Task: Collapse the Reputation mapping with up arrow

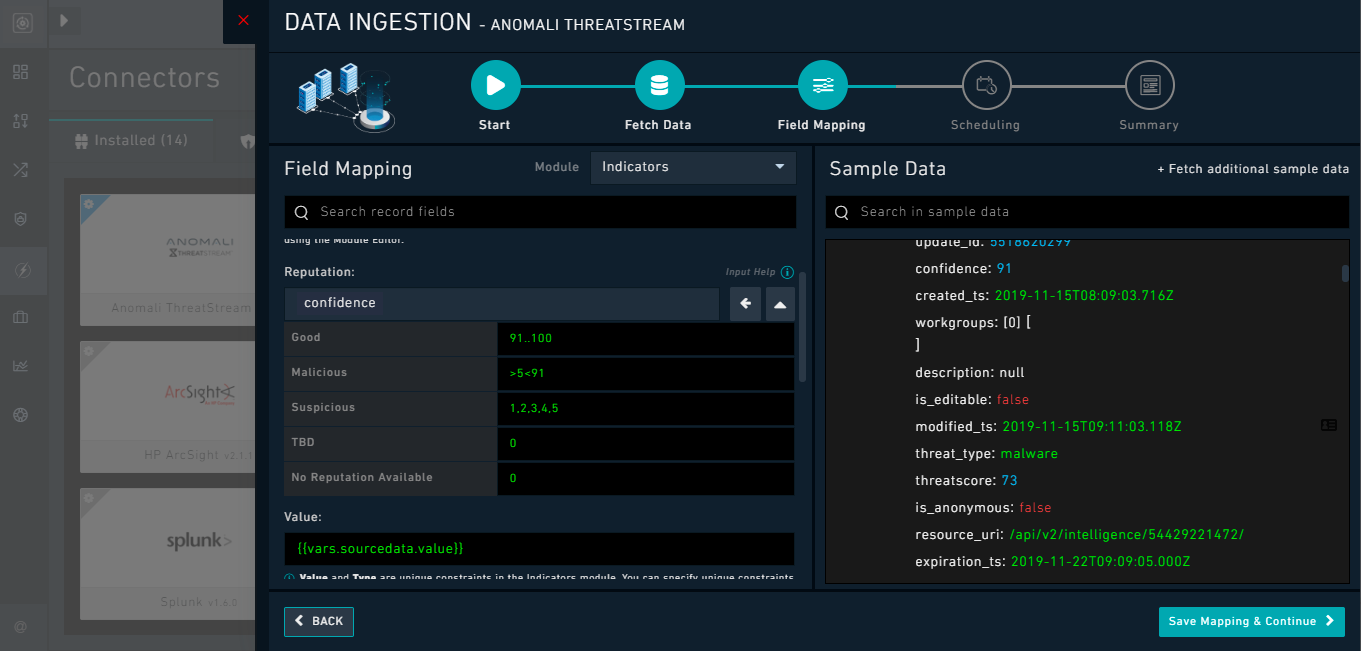Action: 780,304
